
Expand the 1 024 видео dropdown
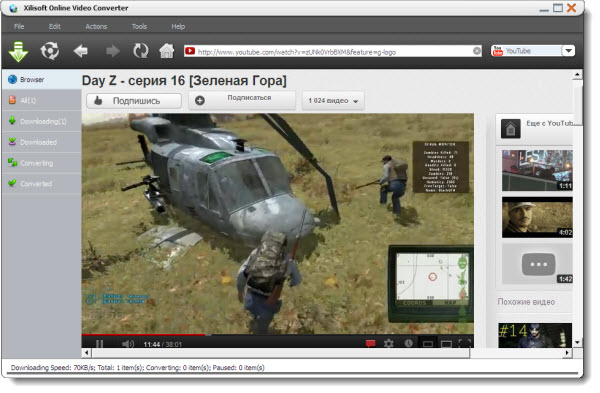(333, 101)
